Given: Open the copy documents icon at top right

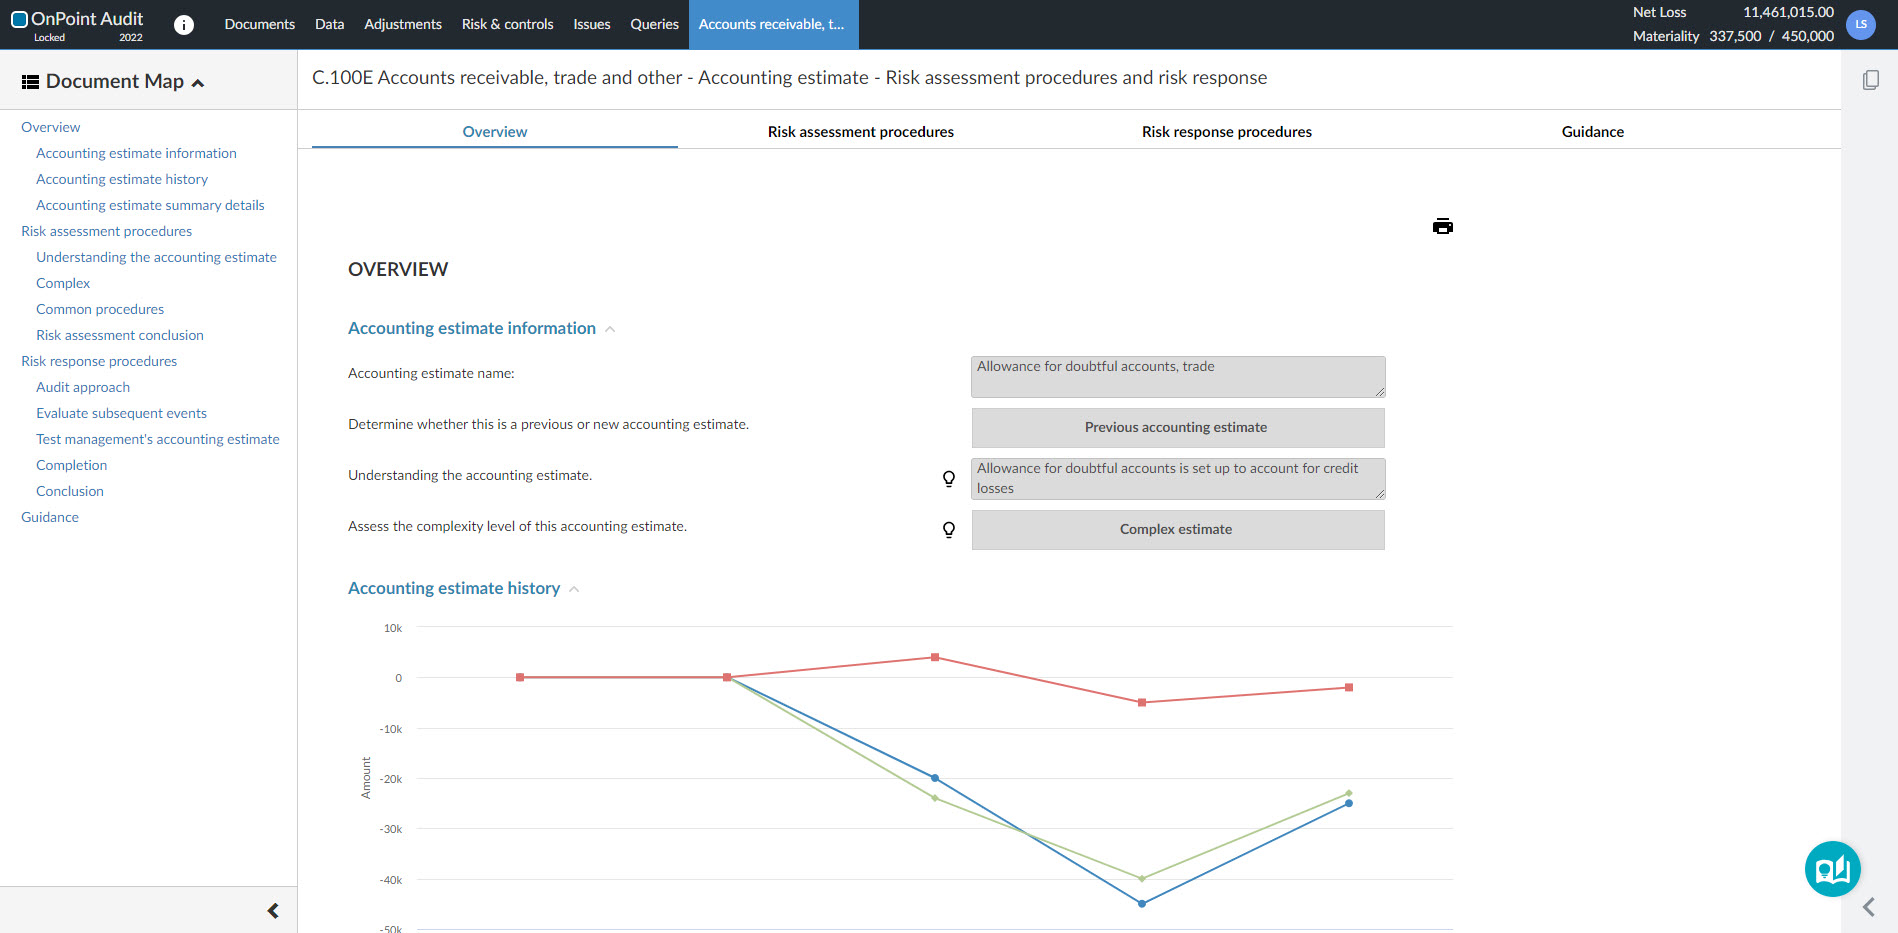Looking at the screenshot, I should 1871,80.
